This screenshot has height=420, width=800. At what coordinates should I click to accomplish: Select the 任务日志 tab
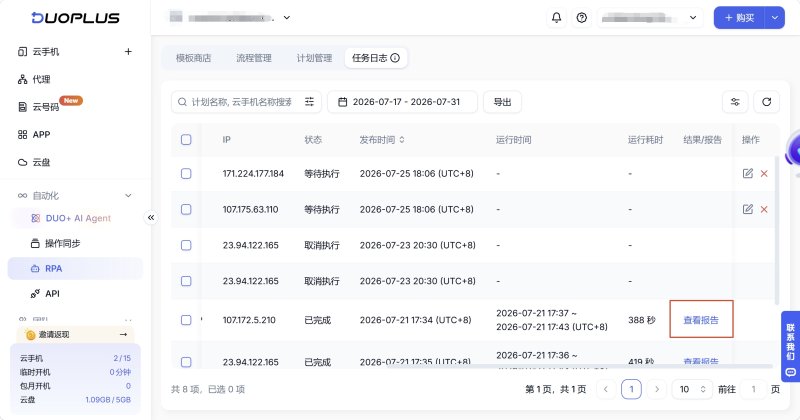pos(376,58)
